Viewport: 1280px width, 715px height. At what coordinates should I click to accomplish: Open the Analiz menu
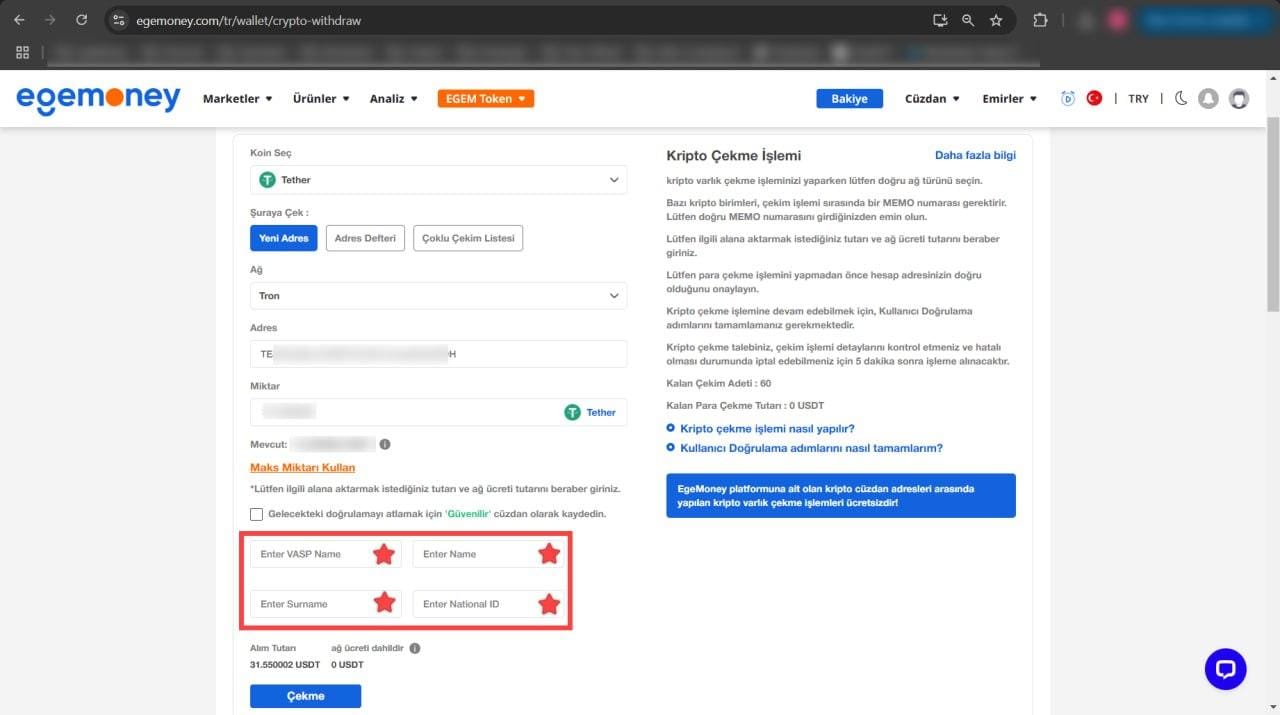pos(394,98)
